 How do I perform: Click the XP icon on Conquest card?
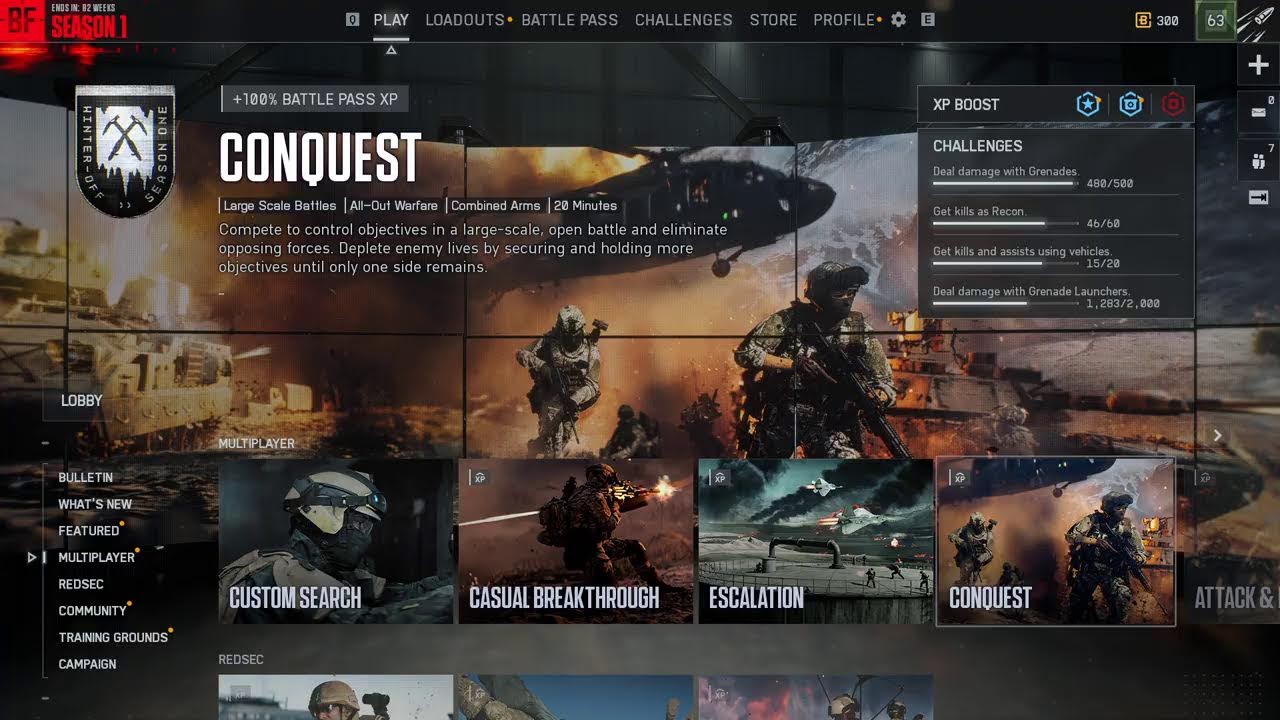click(x=960, y=478)
